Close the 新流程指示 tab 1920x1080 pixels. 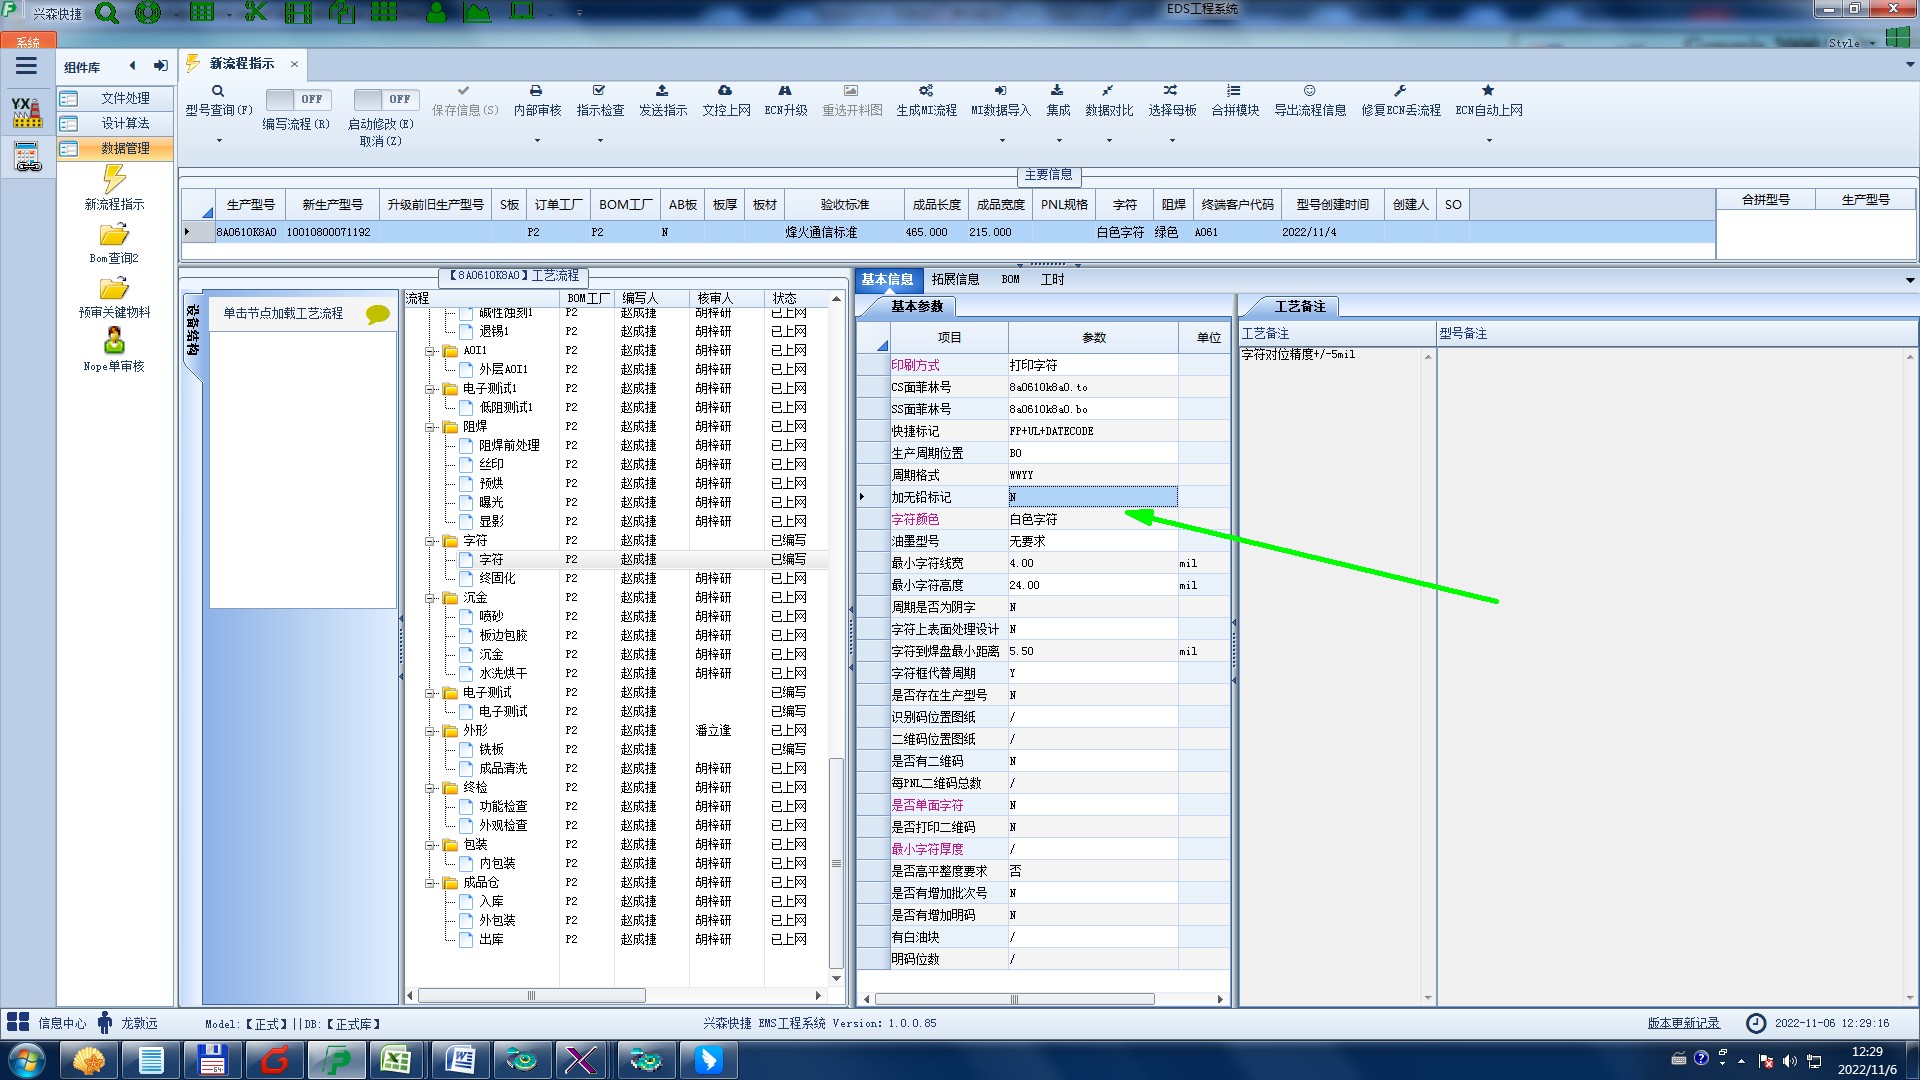point(294,64)
